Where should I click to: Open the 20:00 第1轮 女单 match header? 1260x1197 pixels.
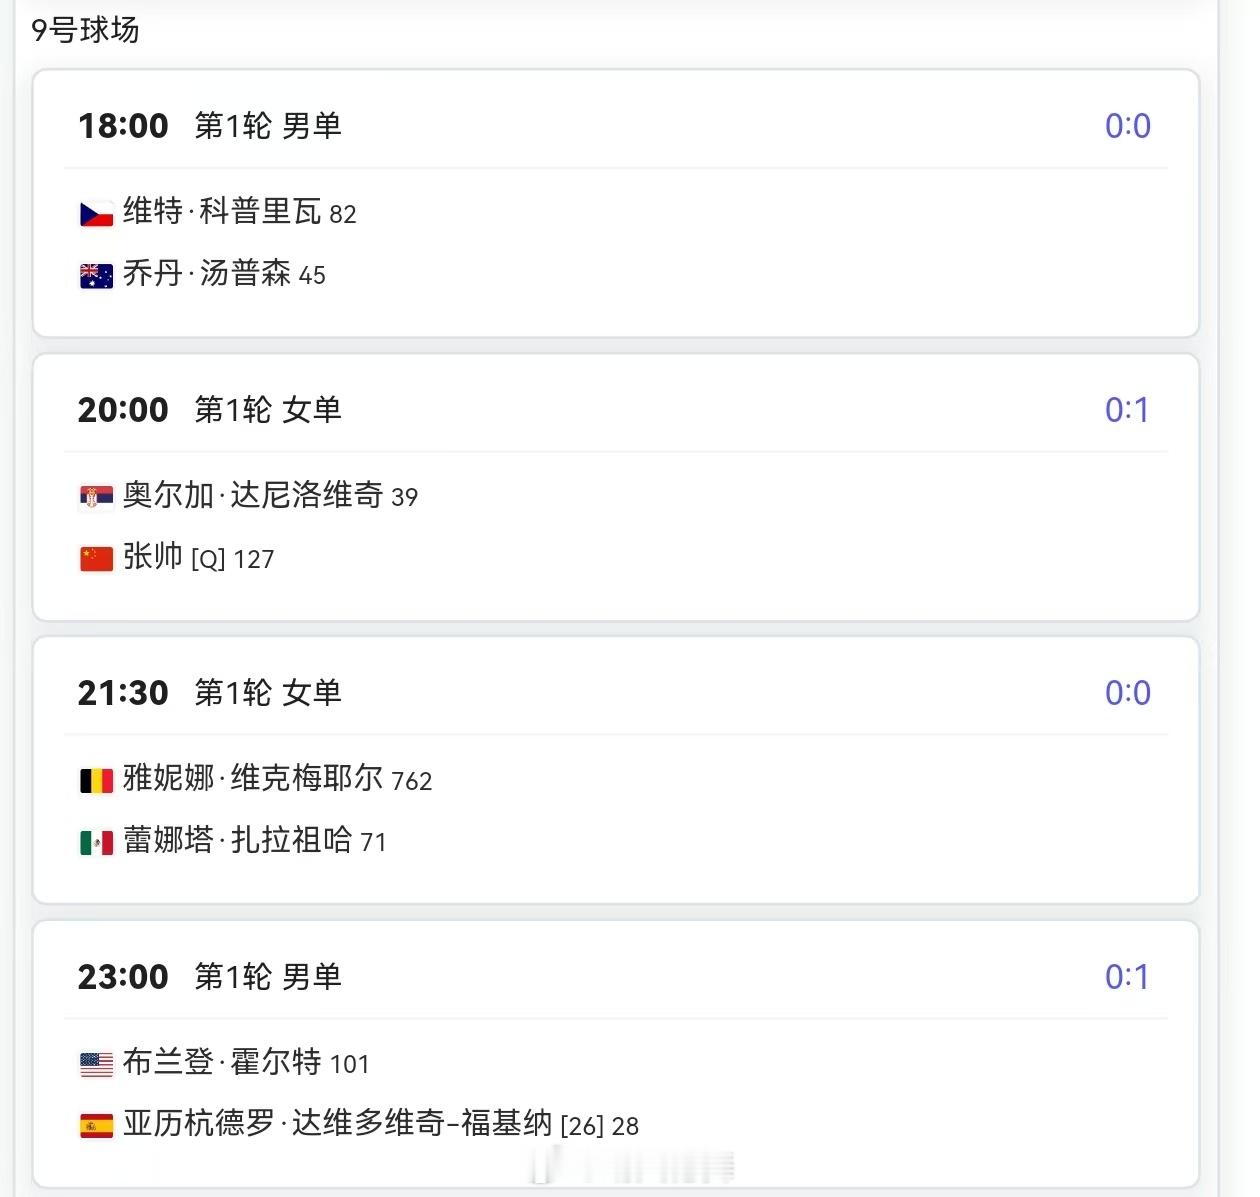click(x=210, y=410)
